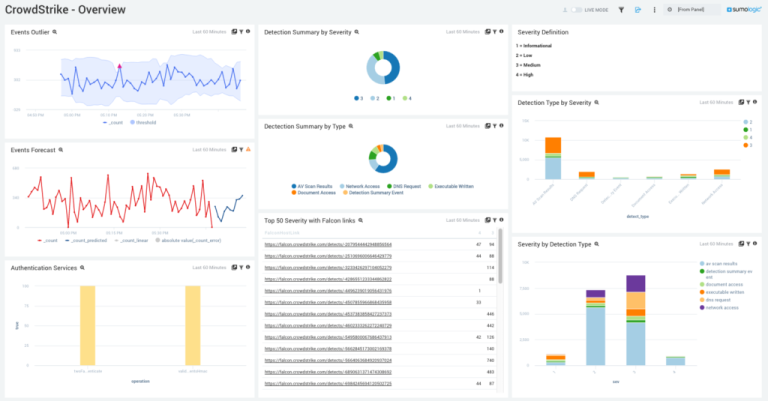Open the dashboard filter funnel in top toolbar
Screen dimensions: 768x401
(x=621, y=10)
